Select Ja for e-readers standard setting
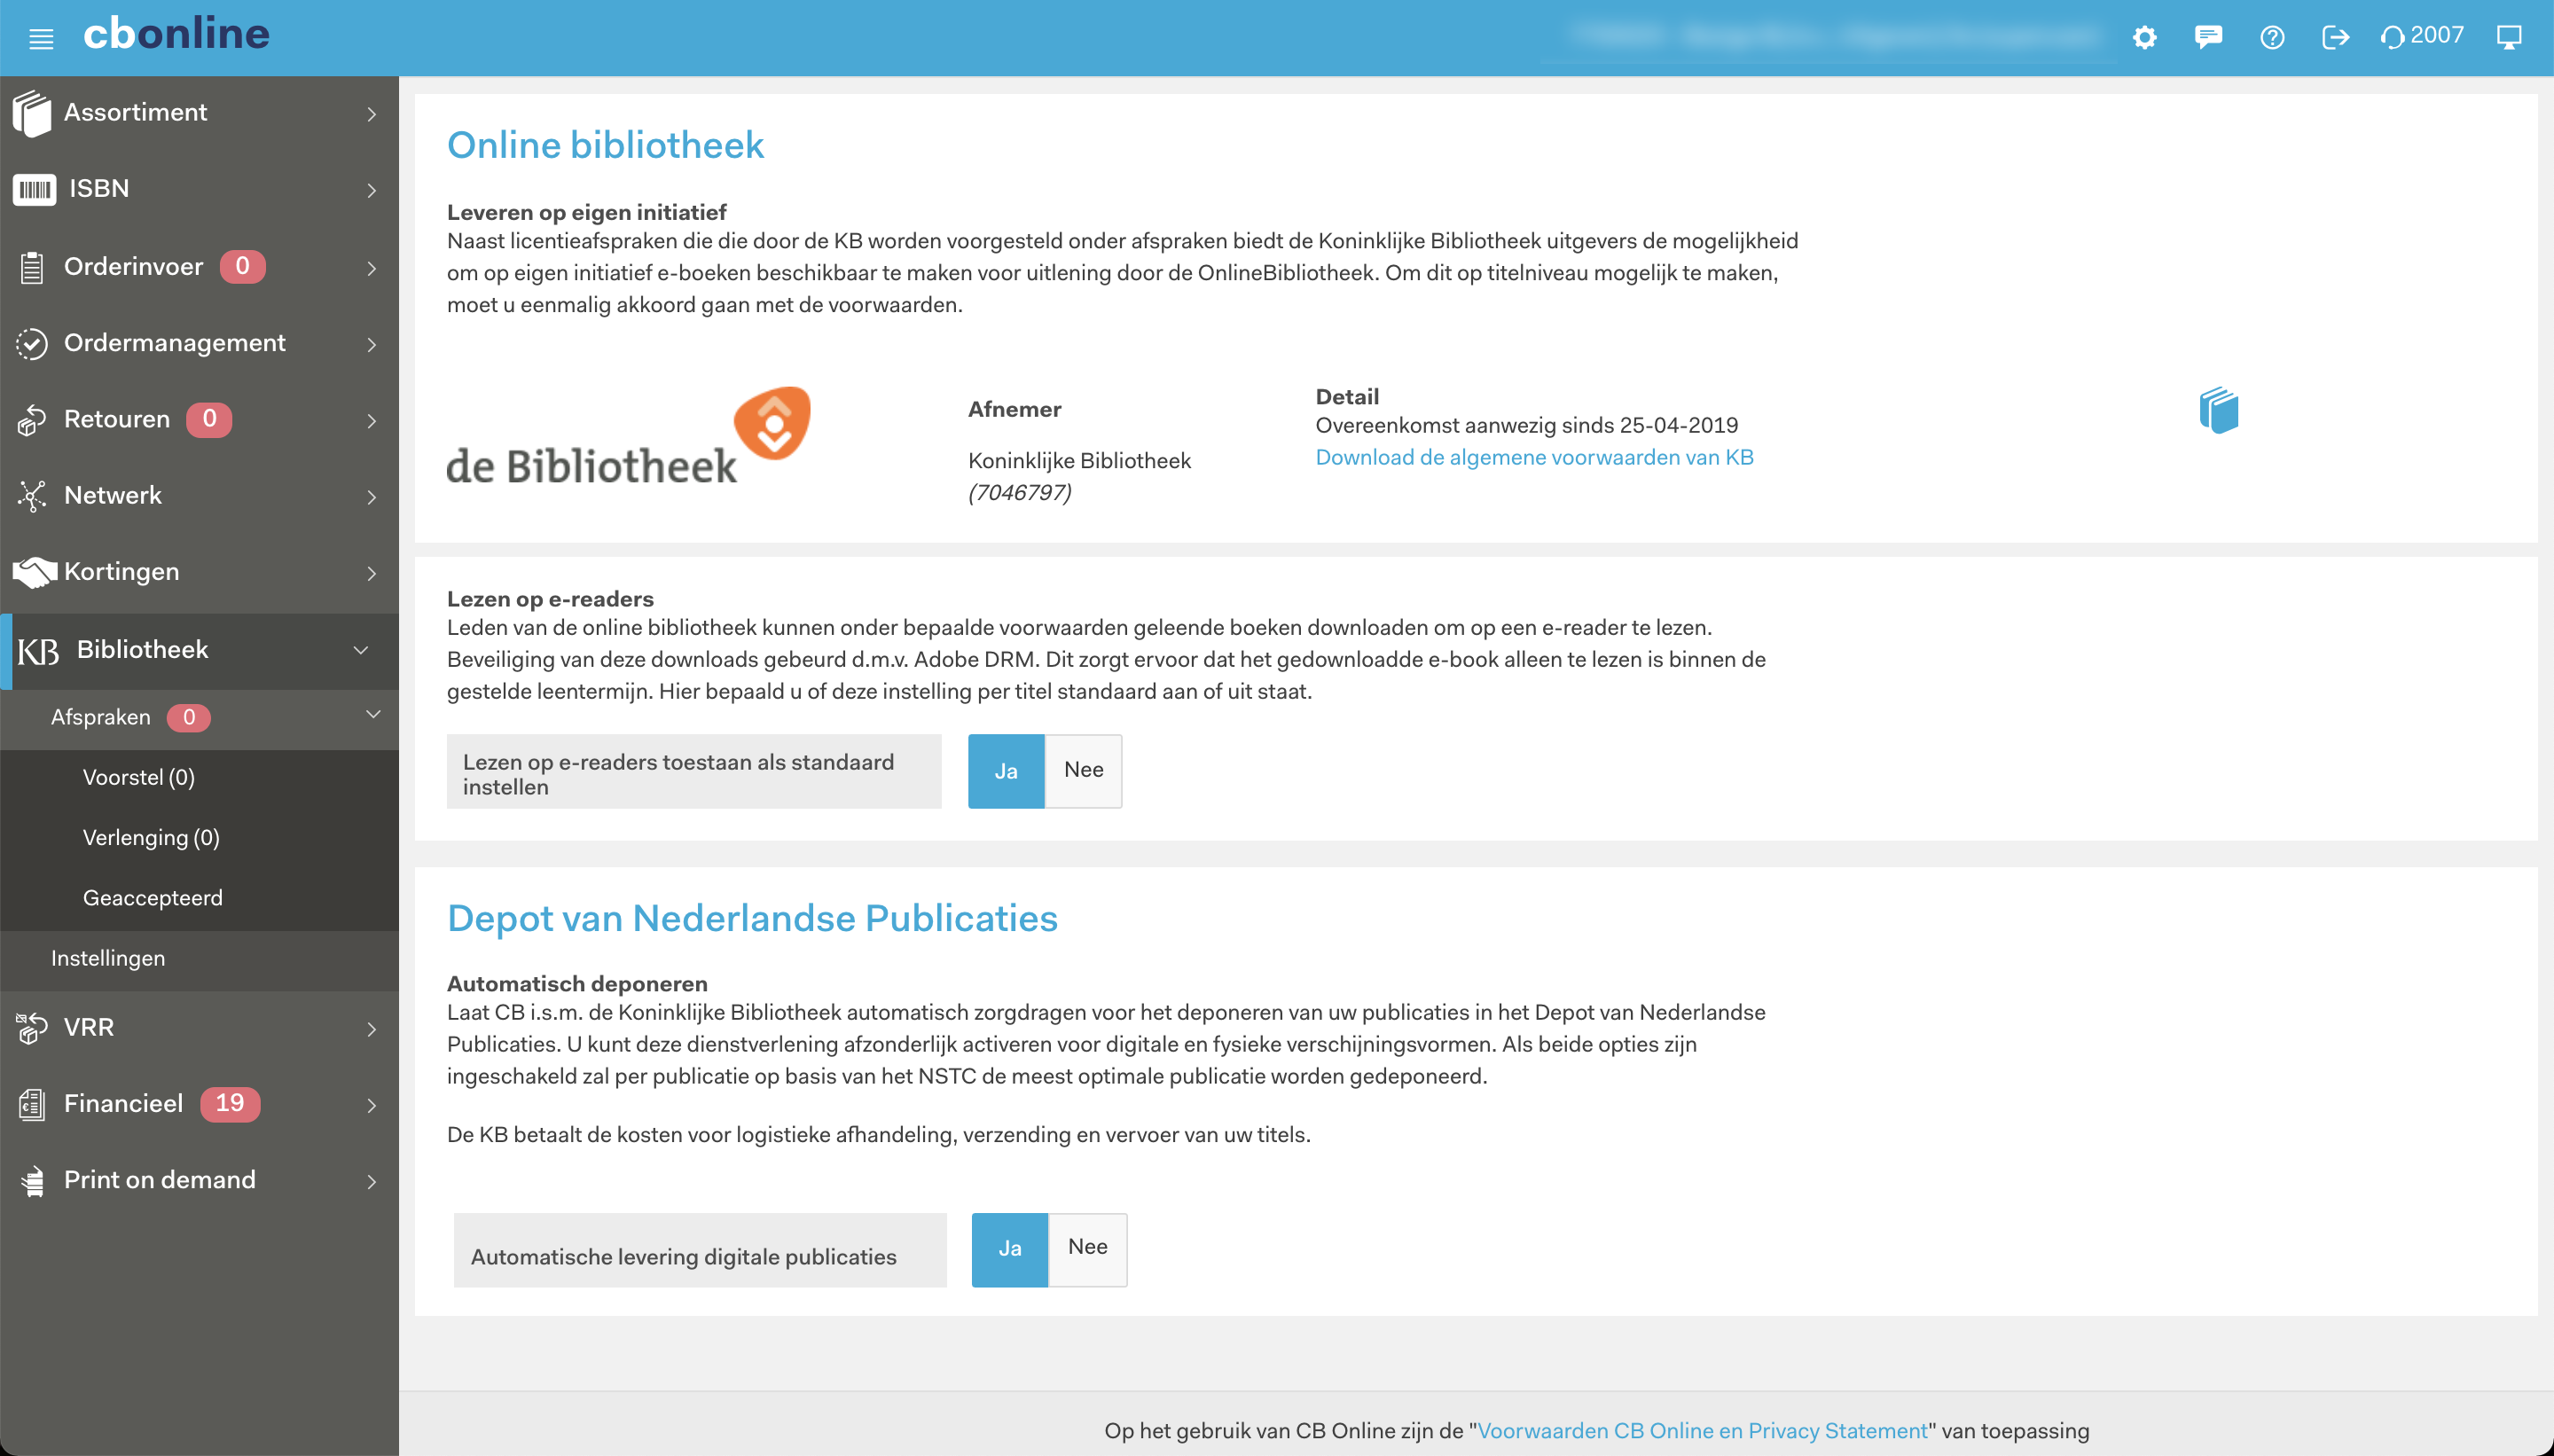The image size is (2554, 1456). [x=1006, y=771]
